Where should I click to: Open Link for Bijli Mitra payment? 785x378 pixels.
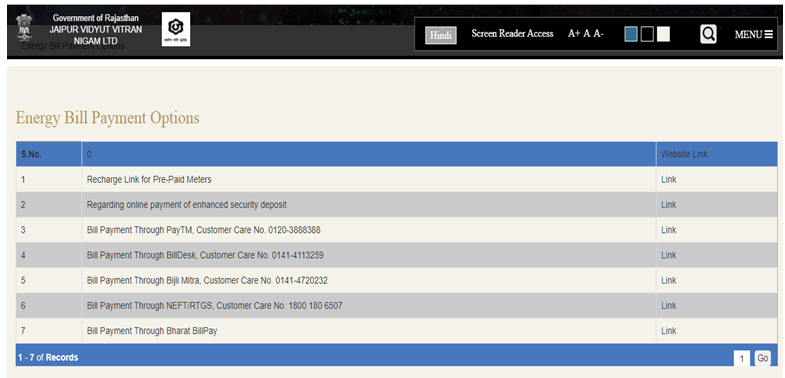point(668,280)
